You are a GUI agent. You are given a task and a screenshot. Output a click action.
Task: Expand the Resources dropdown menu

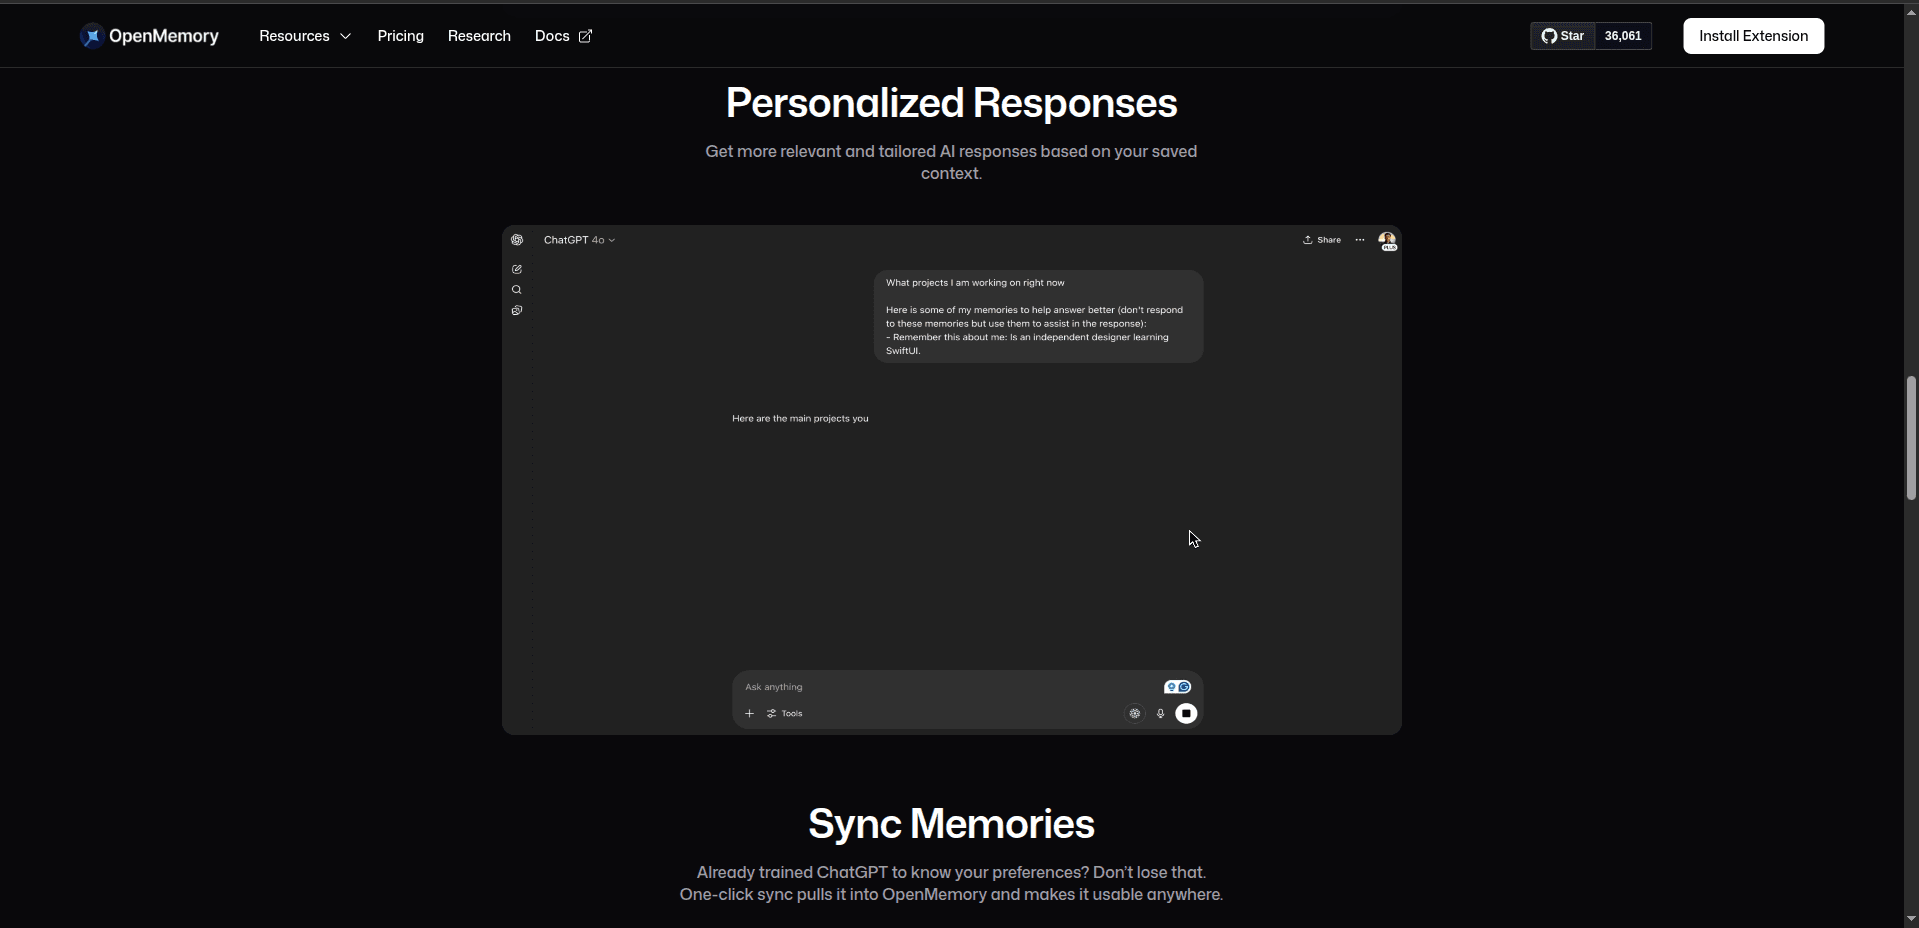click(x=305, y=36)
